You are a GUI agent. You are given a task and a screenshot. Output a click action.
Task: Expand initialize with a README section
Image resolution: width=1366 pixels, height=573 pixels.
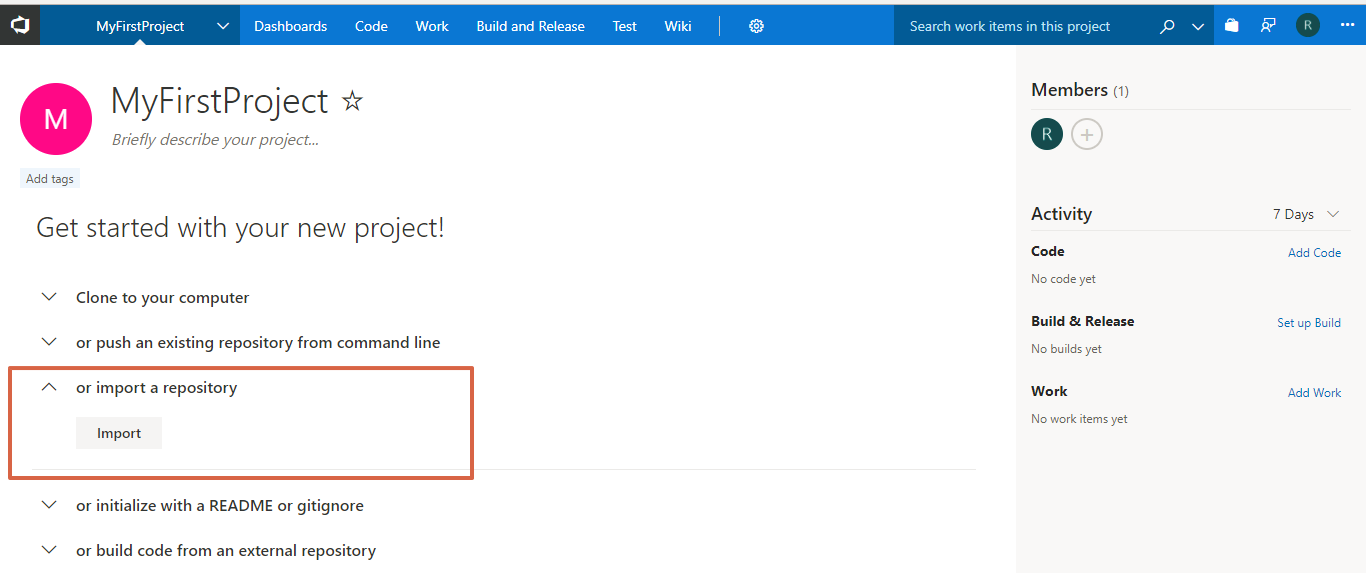pyautogui.click(x=49, y=505)
